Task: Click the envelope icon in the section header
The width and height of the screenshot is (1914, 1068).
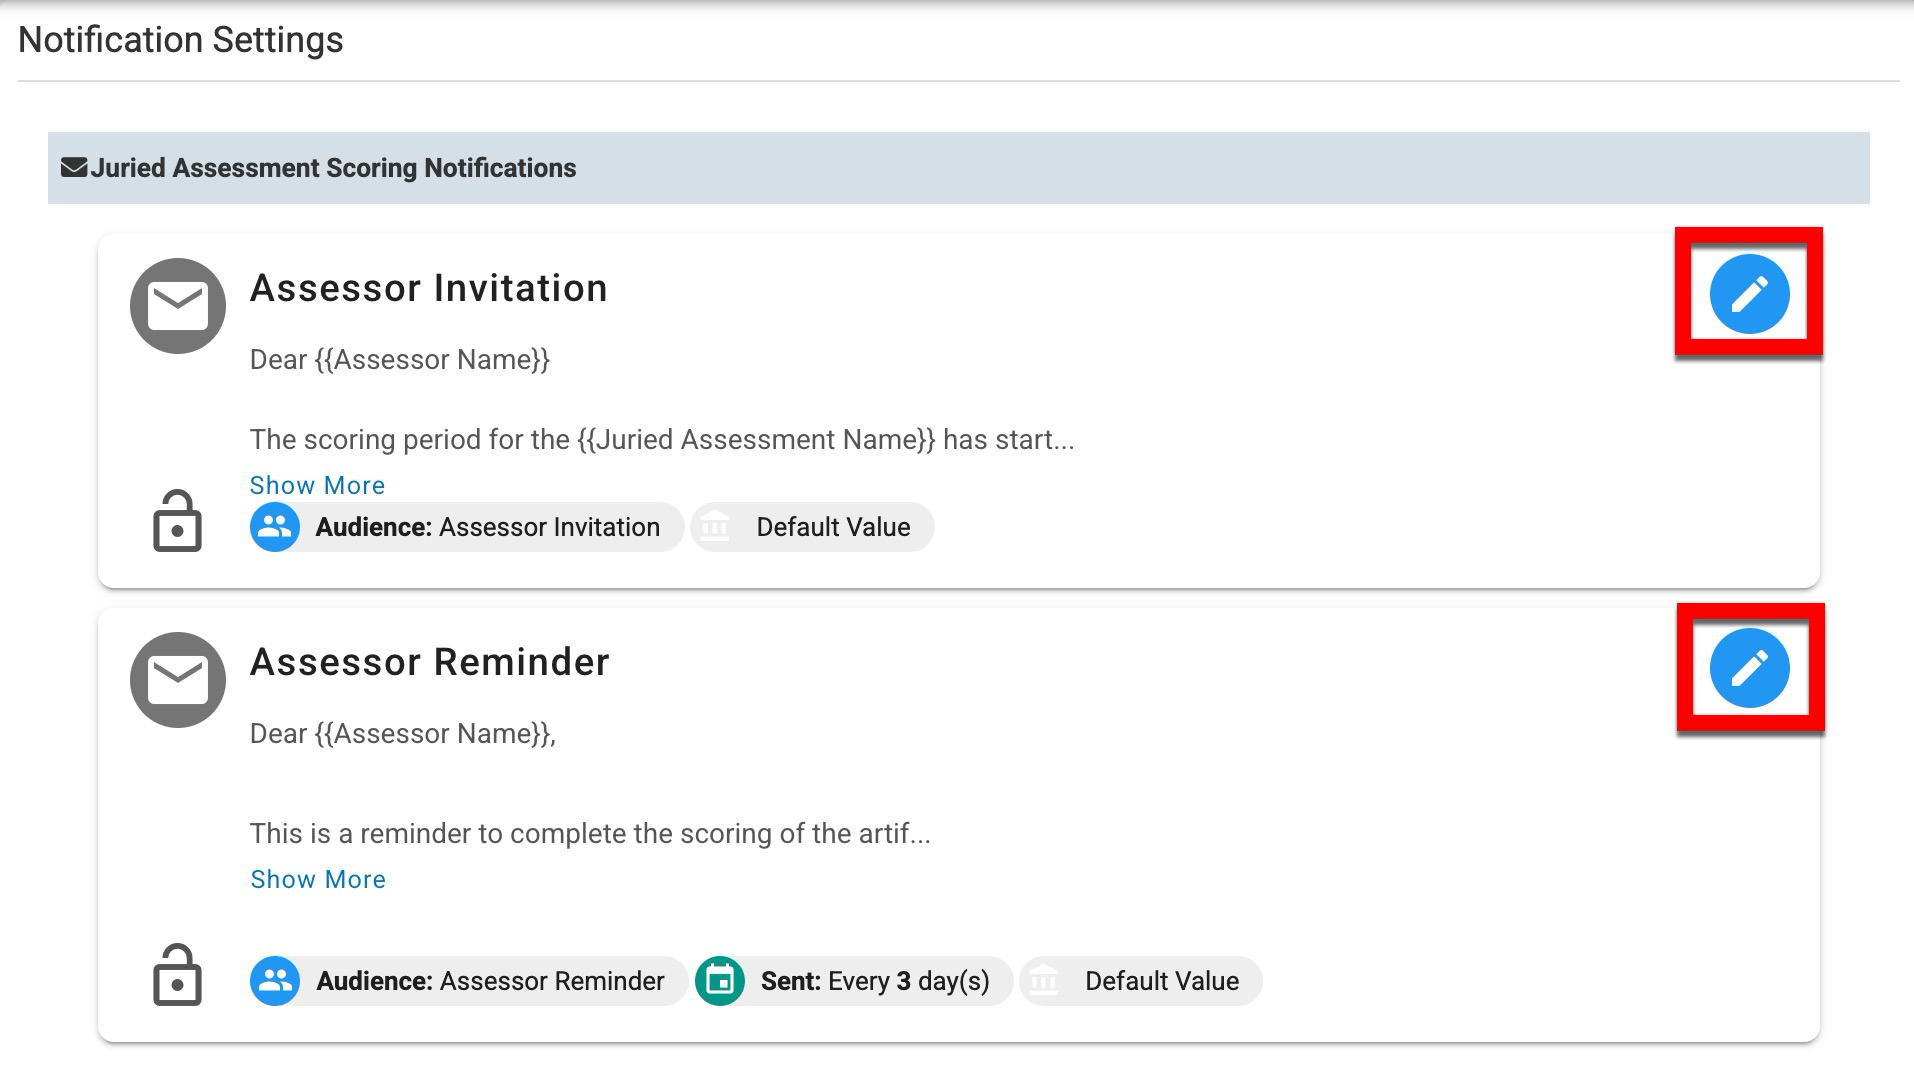Action: (74, 167)
